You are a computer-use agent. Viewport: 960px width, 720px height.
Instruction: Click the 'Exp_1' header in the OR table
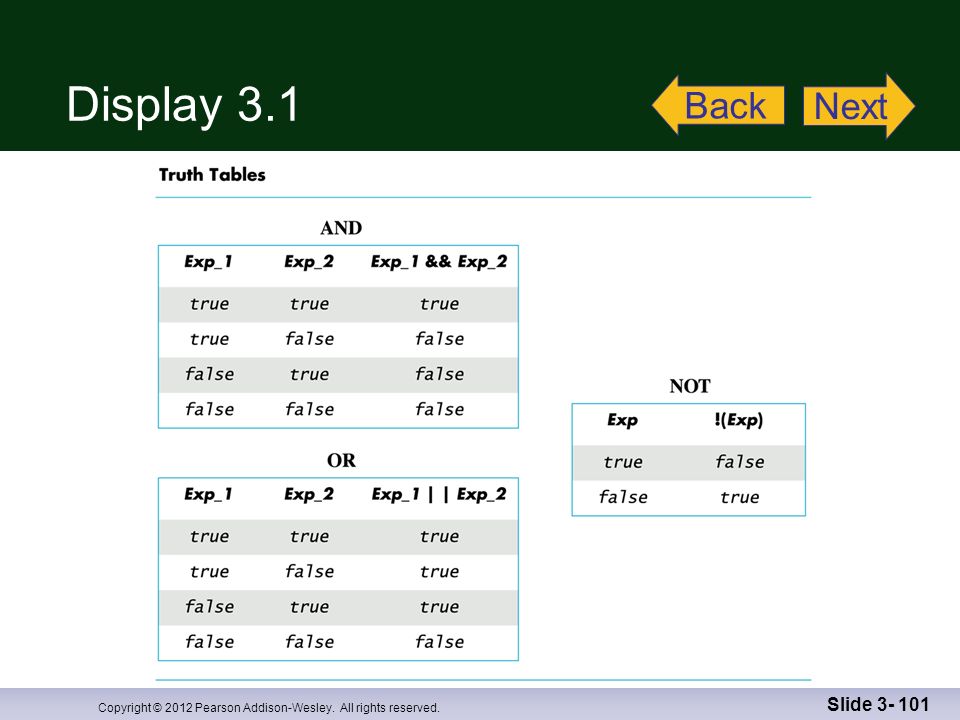[x=208, y=495]
